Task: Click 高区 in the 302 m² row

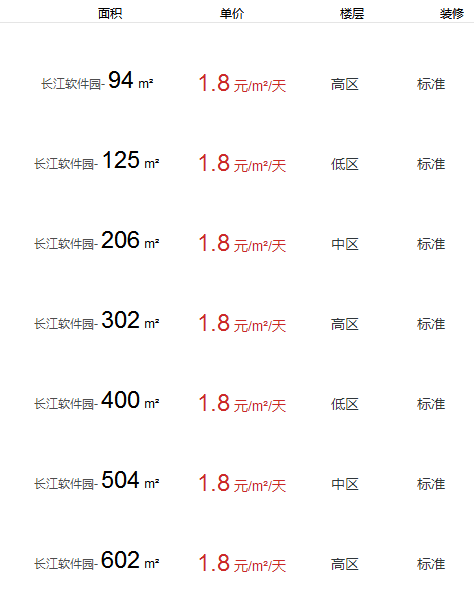Action: [x=345, y=324]
